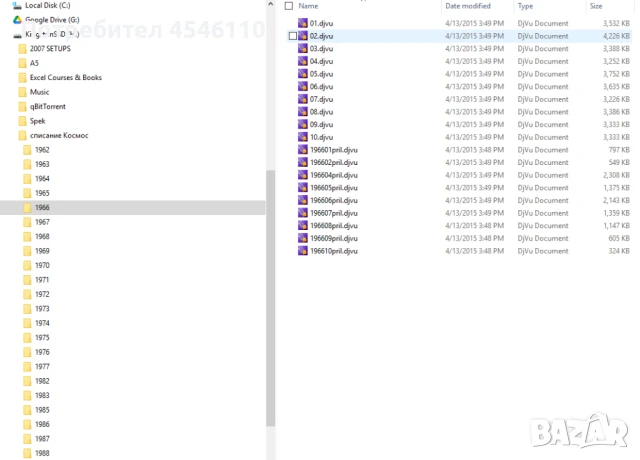Tick the checkbox for 02.djvu
The height and width of the screenshot is (460, 640).
[x=293, y=36]
